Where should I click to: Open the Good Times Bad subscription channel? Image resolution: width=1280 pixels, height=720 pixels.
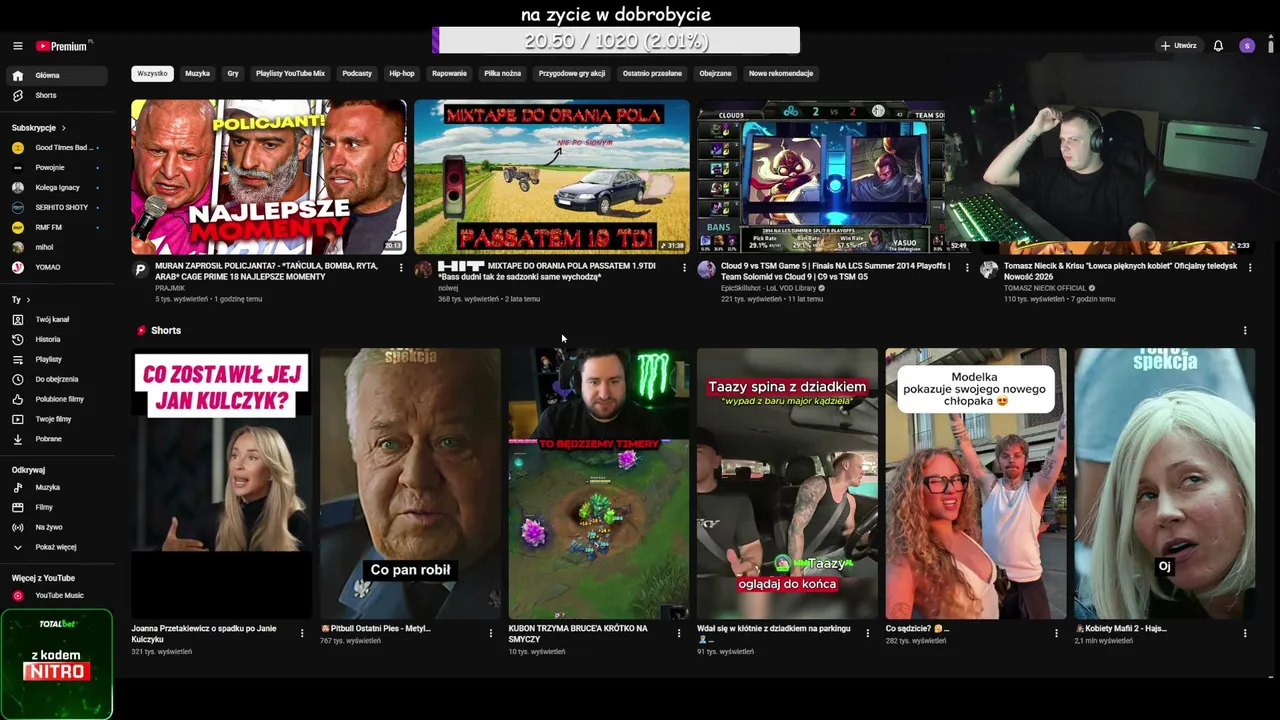tap(56, 147)
